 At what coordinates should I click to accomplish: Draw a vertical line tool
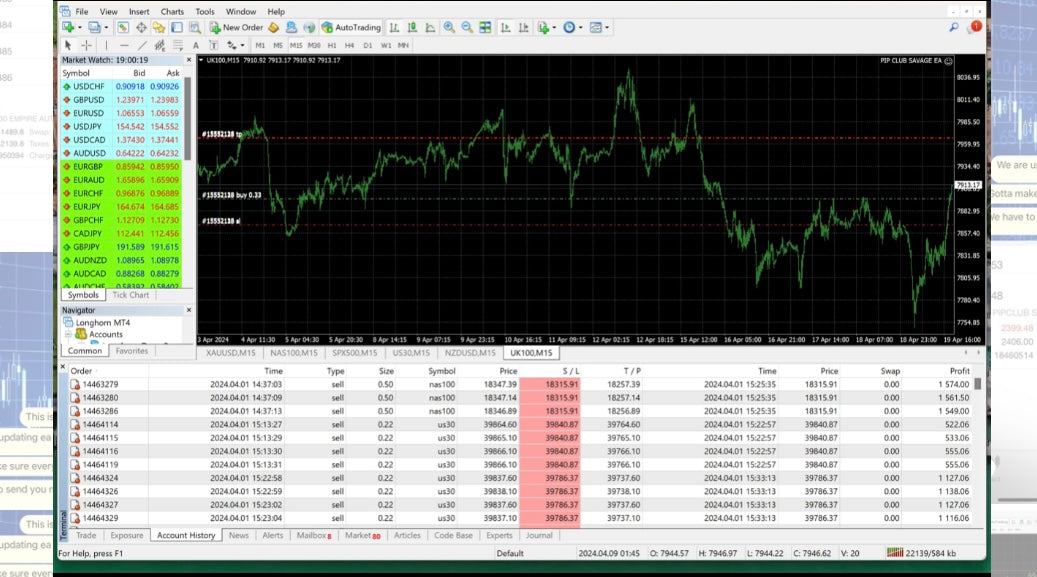106,45
